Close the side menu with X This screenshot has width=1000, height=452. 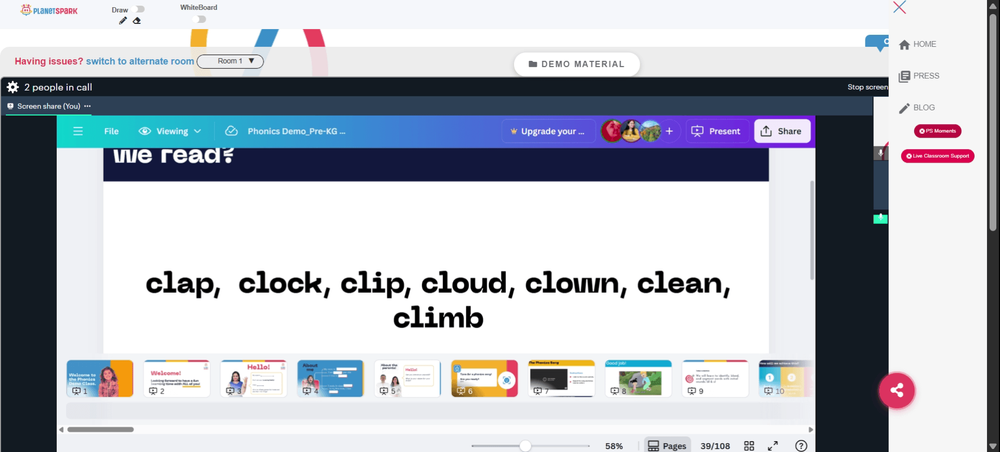[x=899, y=7]
